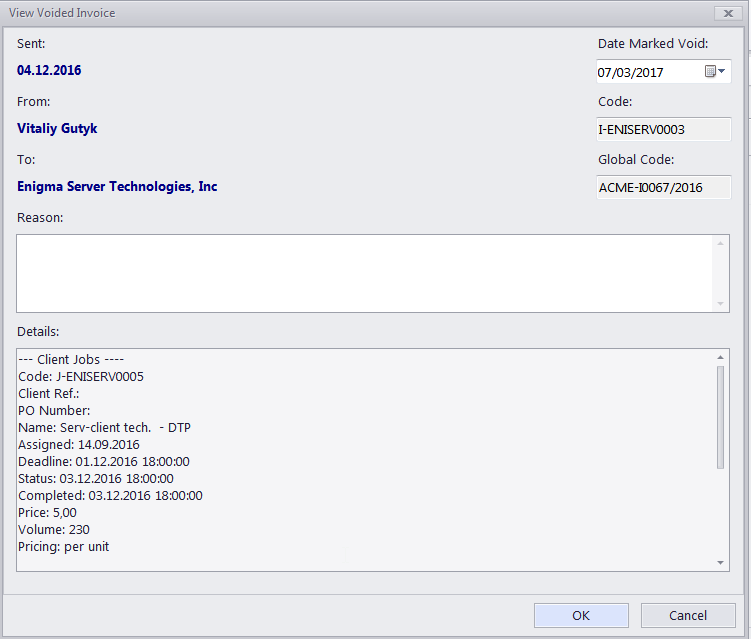This screenshot has width=751, height=639.
Task: Click the Details scrollbar up arrow
Action: (x=720, y=357)
